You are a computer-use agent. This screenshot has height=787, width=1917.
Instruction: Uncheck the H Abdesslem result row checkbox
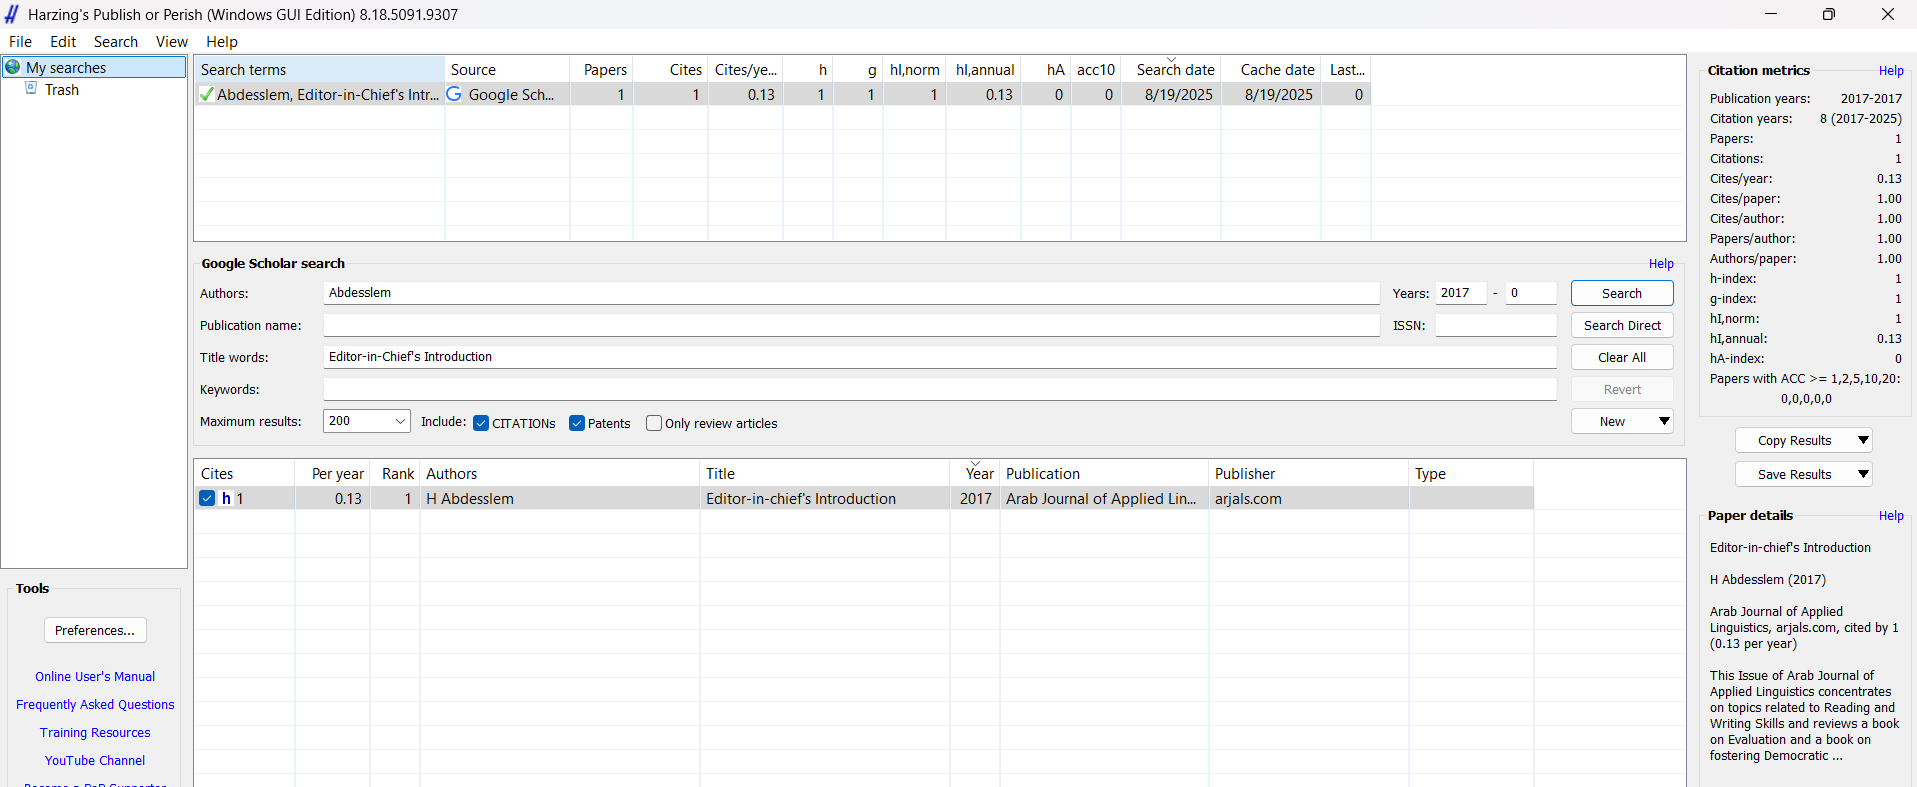207,498
